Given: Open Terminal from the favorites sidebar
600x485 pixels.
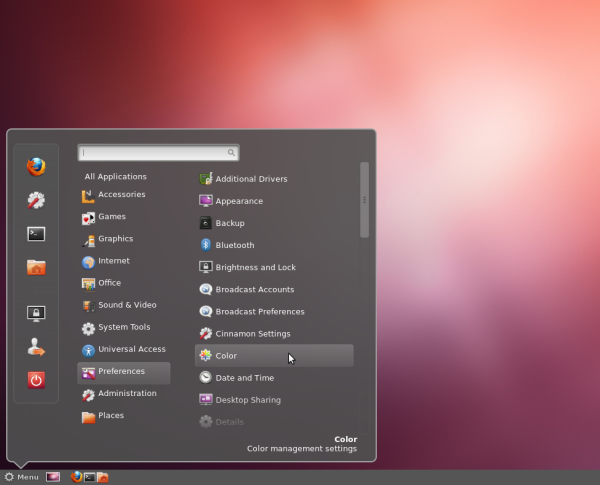Looking at the screenshot, I should 36,234.
